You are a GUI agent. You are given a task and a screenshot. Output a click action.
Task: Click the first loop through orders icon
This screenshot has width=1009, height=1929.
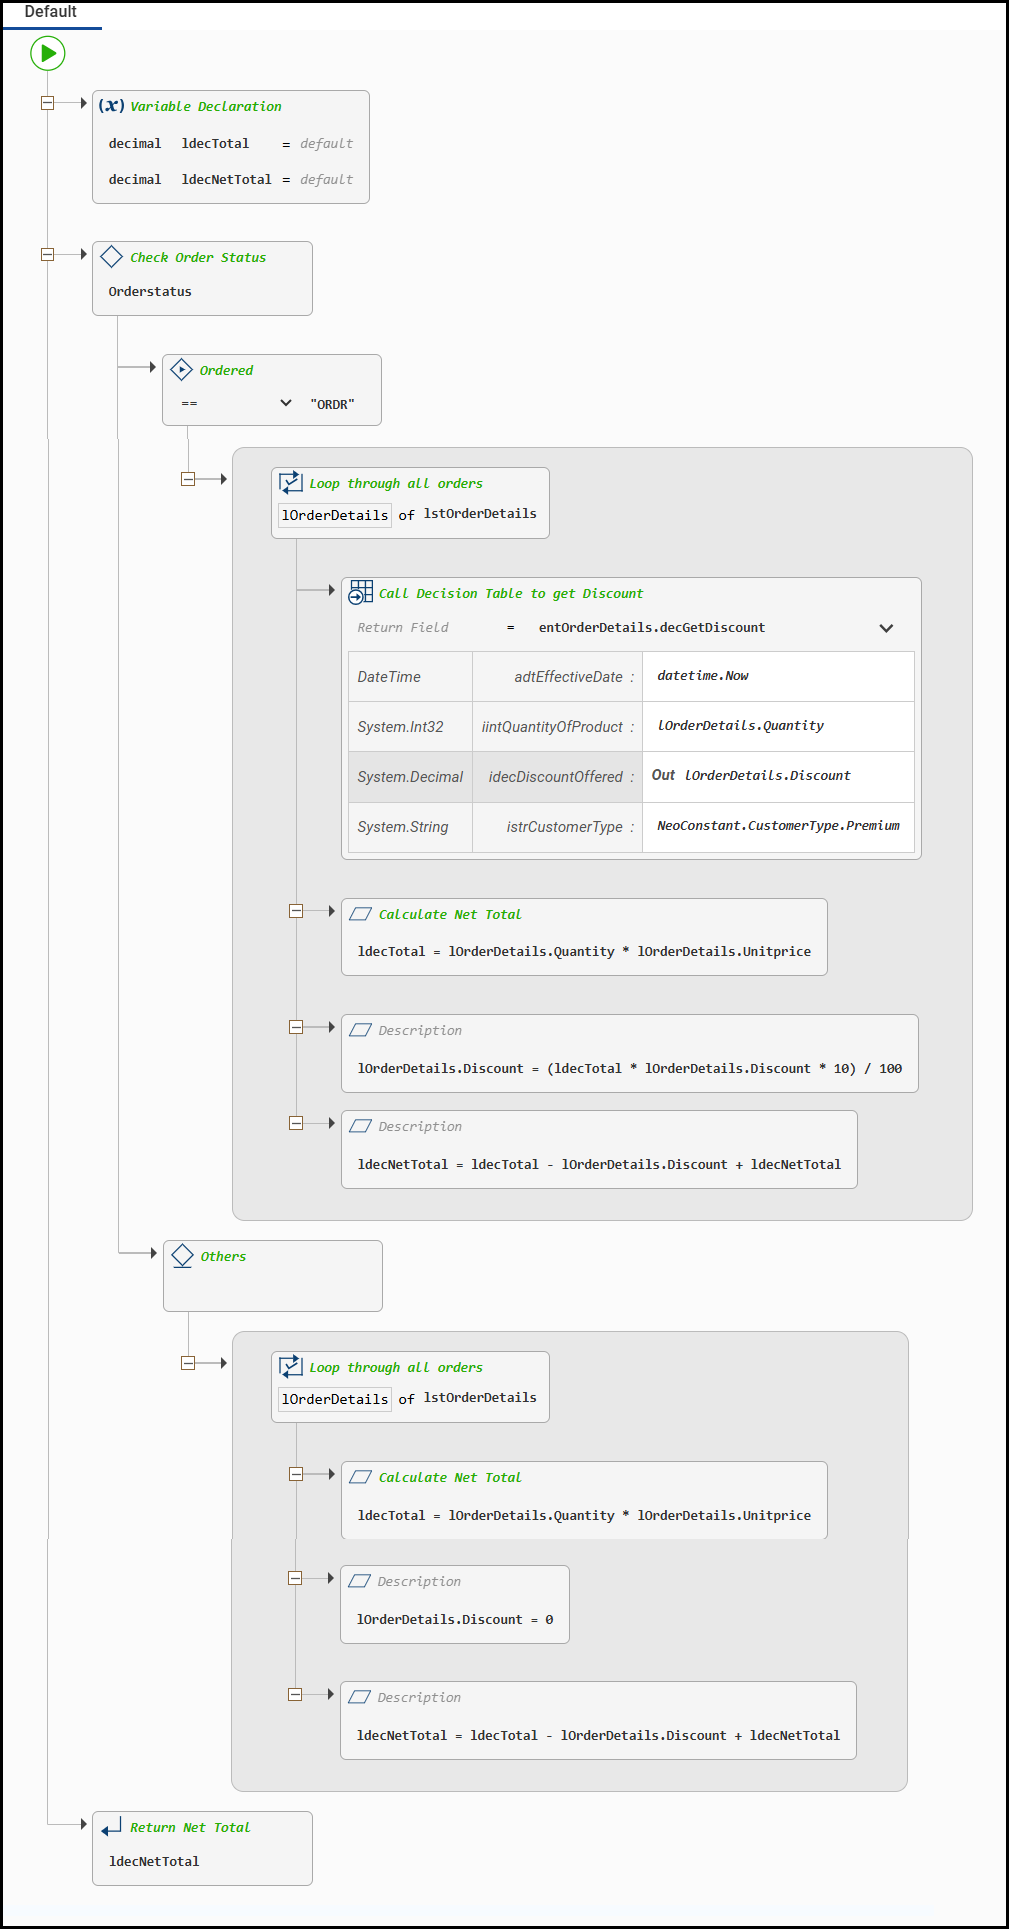[291, 483]
